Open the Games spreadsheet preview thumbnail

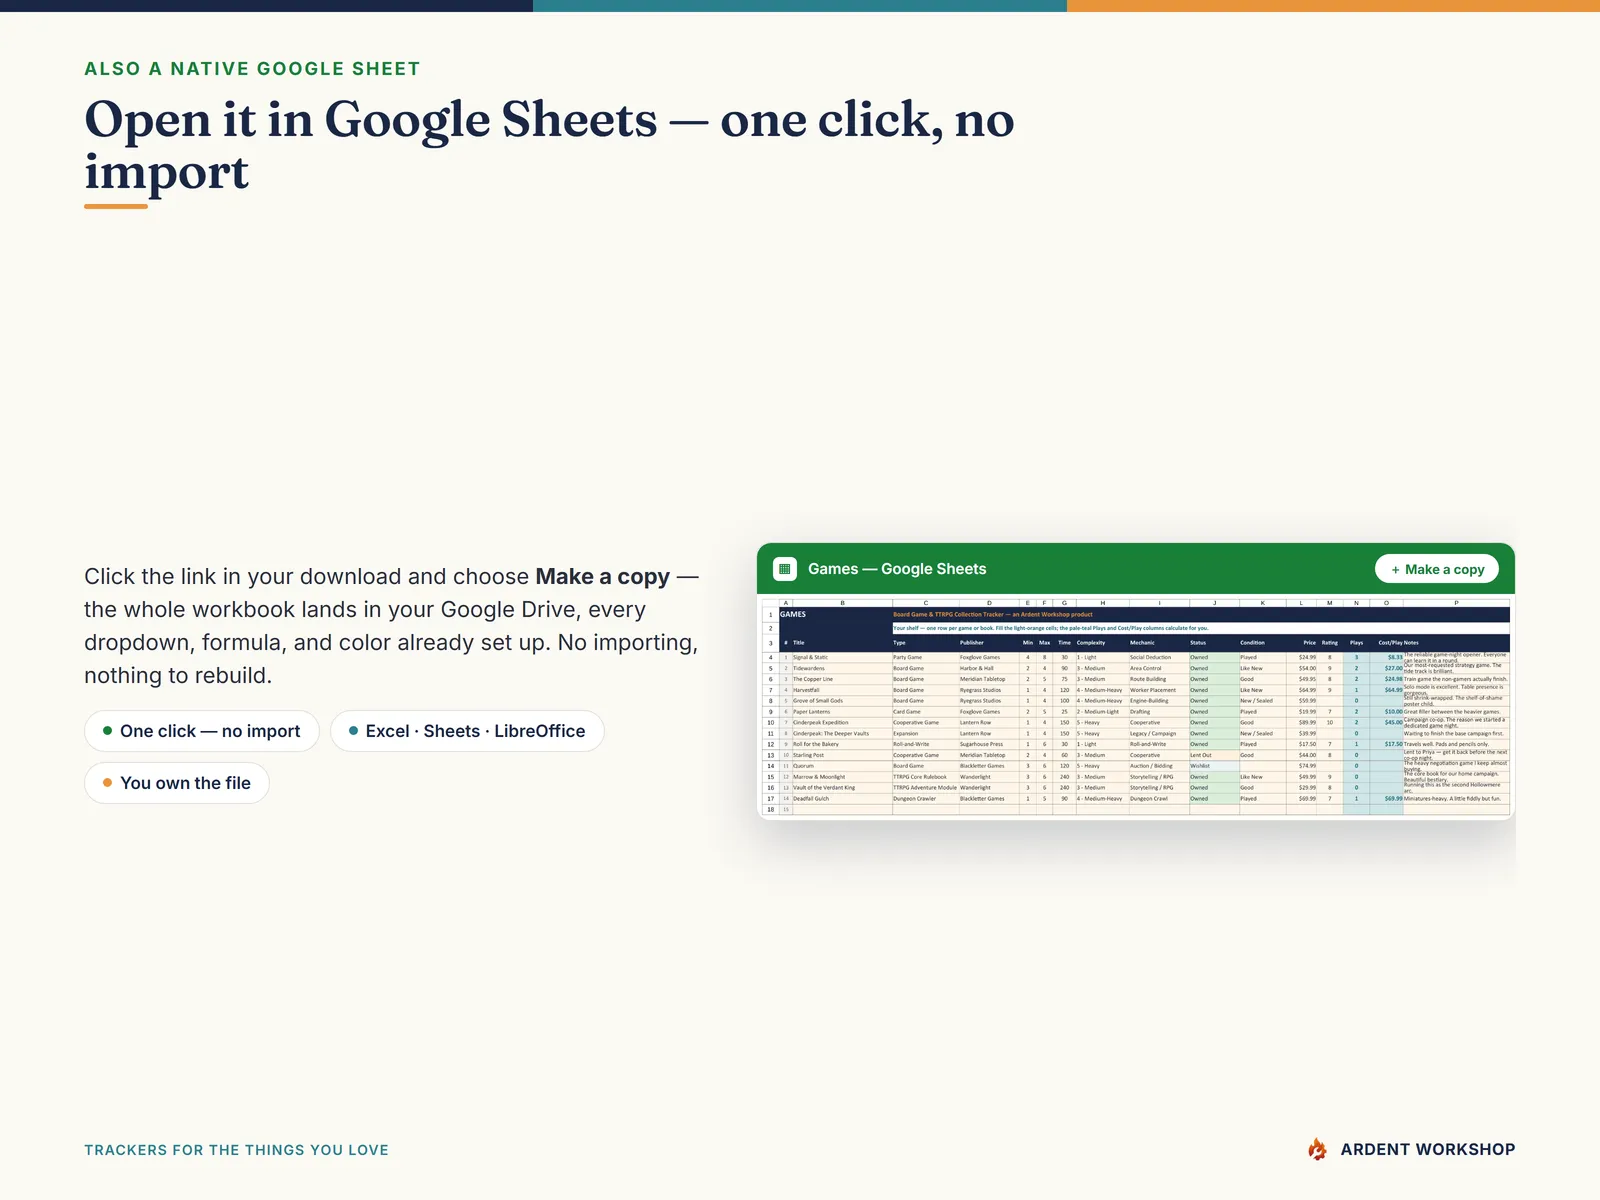(x=1136, y=707)
